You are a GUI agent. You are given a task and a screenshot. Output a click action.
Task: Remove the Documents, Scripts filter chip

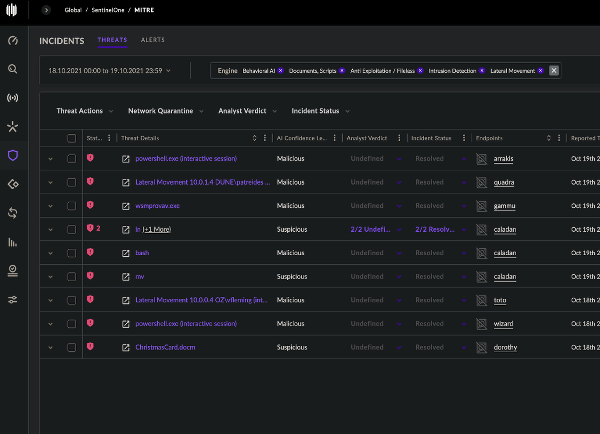pyautogui.click(x=342, y=70)
